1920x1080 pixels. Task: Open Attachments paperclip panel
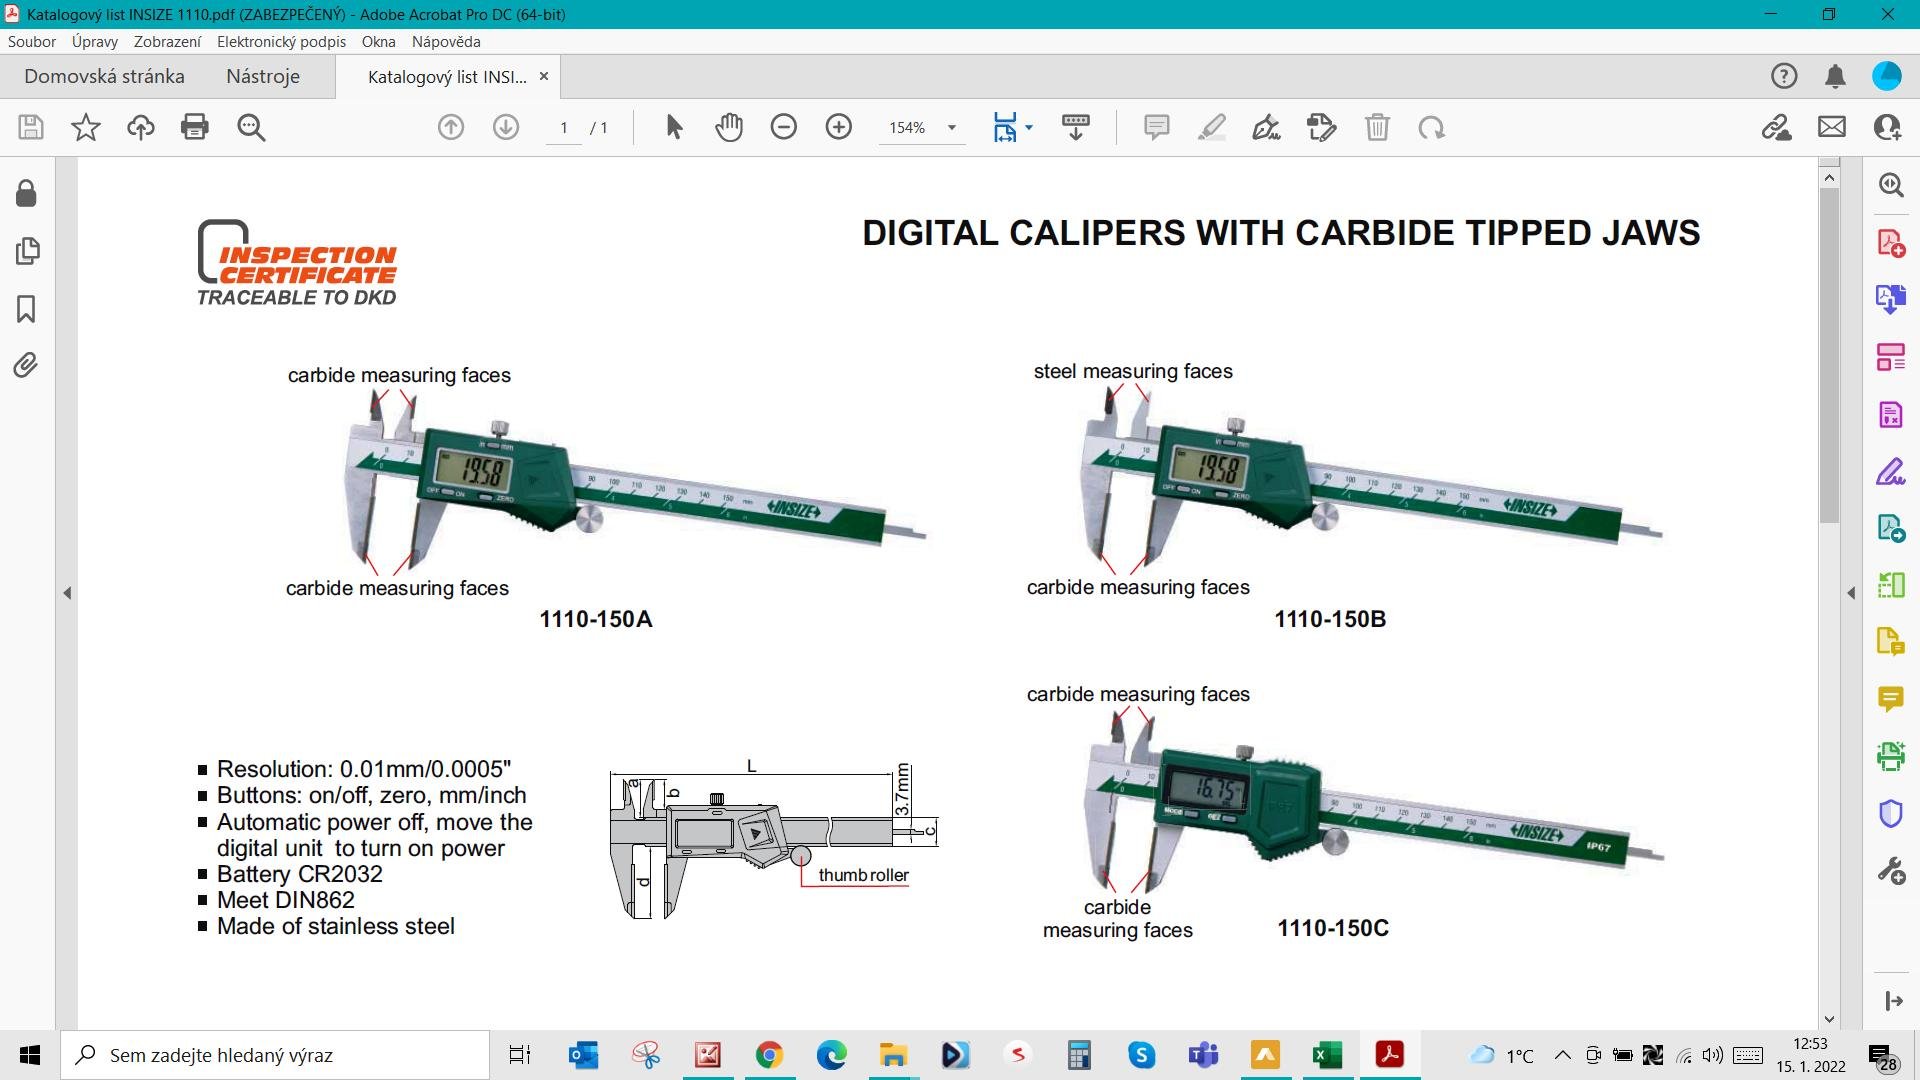(26, 365)
